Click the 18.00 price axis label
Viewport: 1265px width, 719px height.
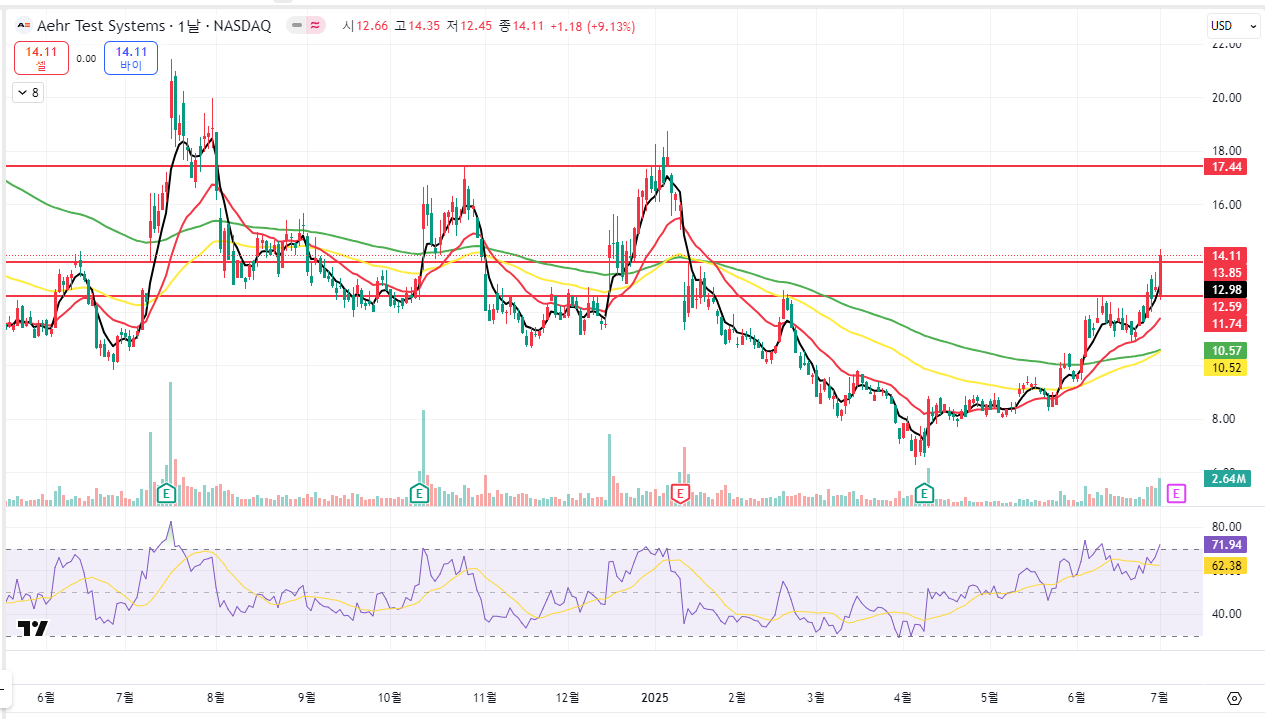tap(1226, 150)
